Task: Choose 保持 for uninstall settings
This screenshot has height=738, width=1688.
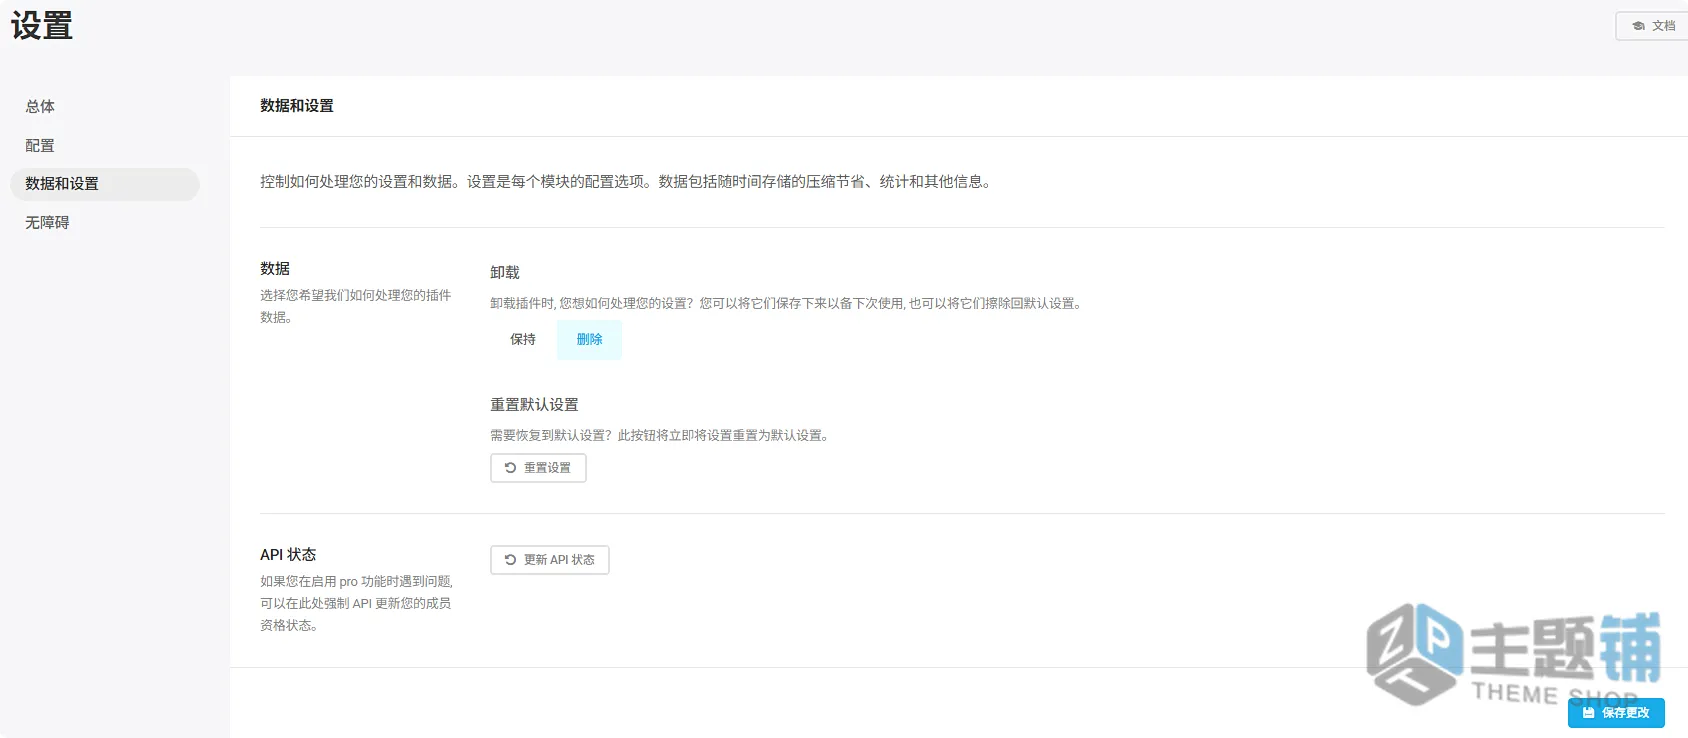Action: point(523,340)
